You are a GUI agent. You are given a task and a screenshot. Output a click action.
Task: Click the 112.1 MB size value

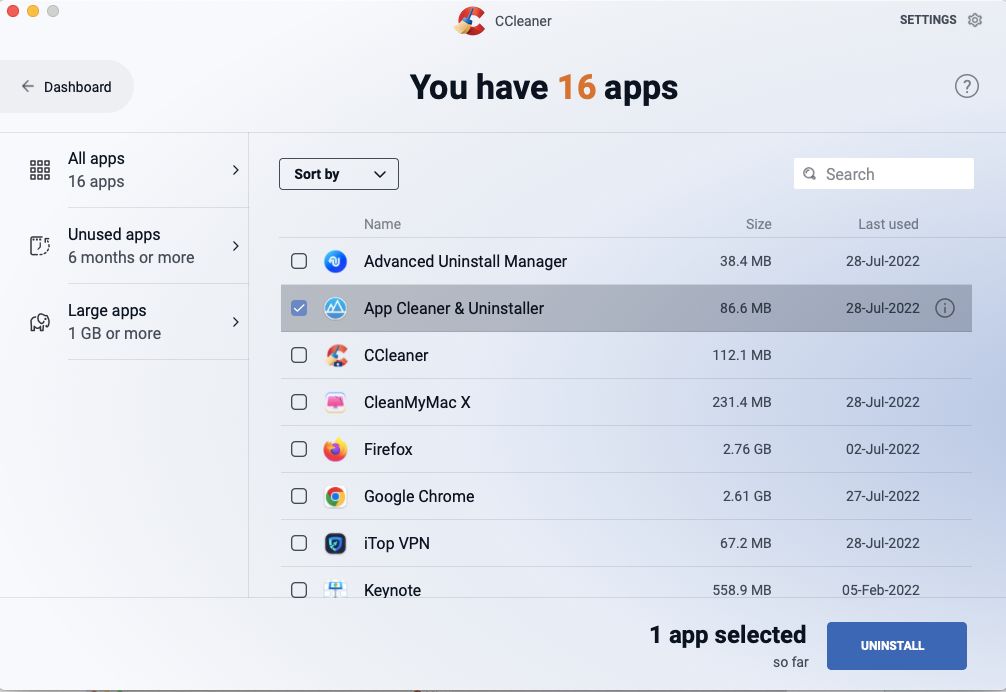742,355
